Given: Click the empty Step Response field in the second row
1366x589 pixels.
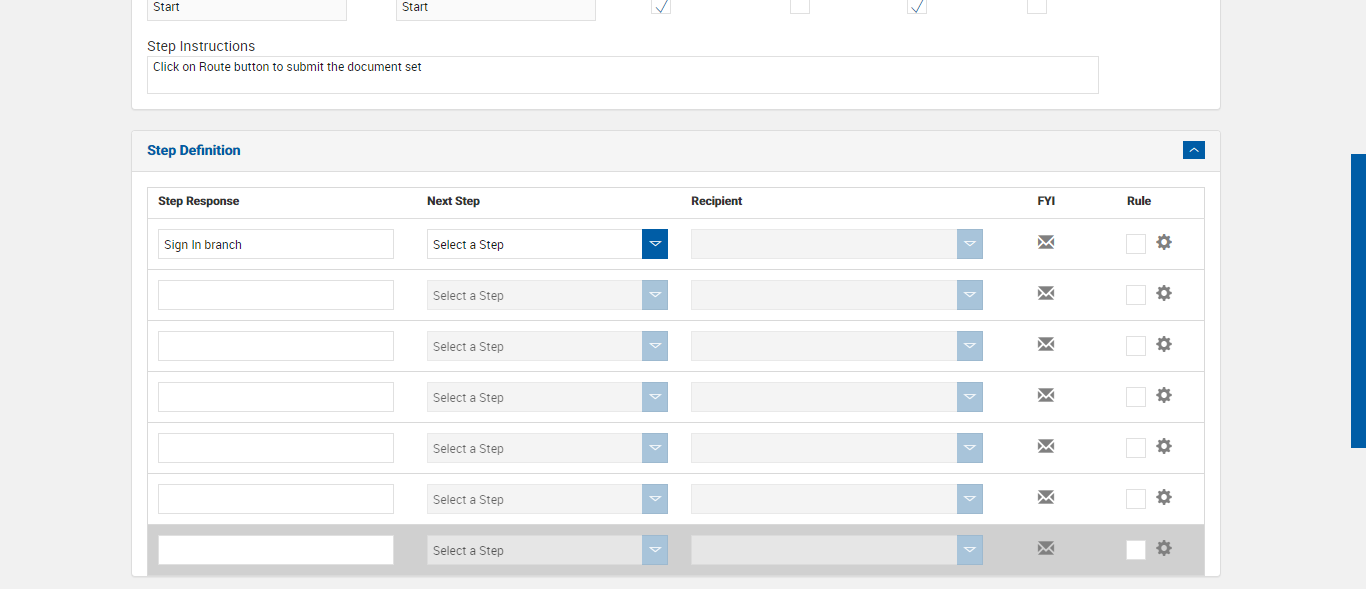Looking at the screenshot, I should click(x=275, y=295).
